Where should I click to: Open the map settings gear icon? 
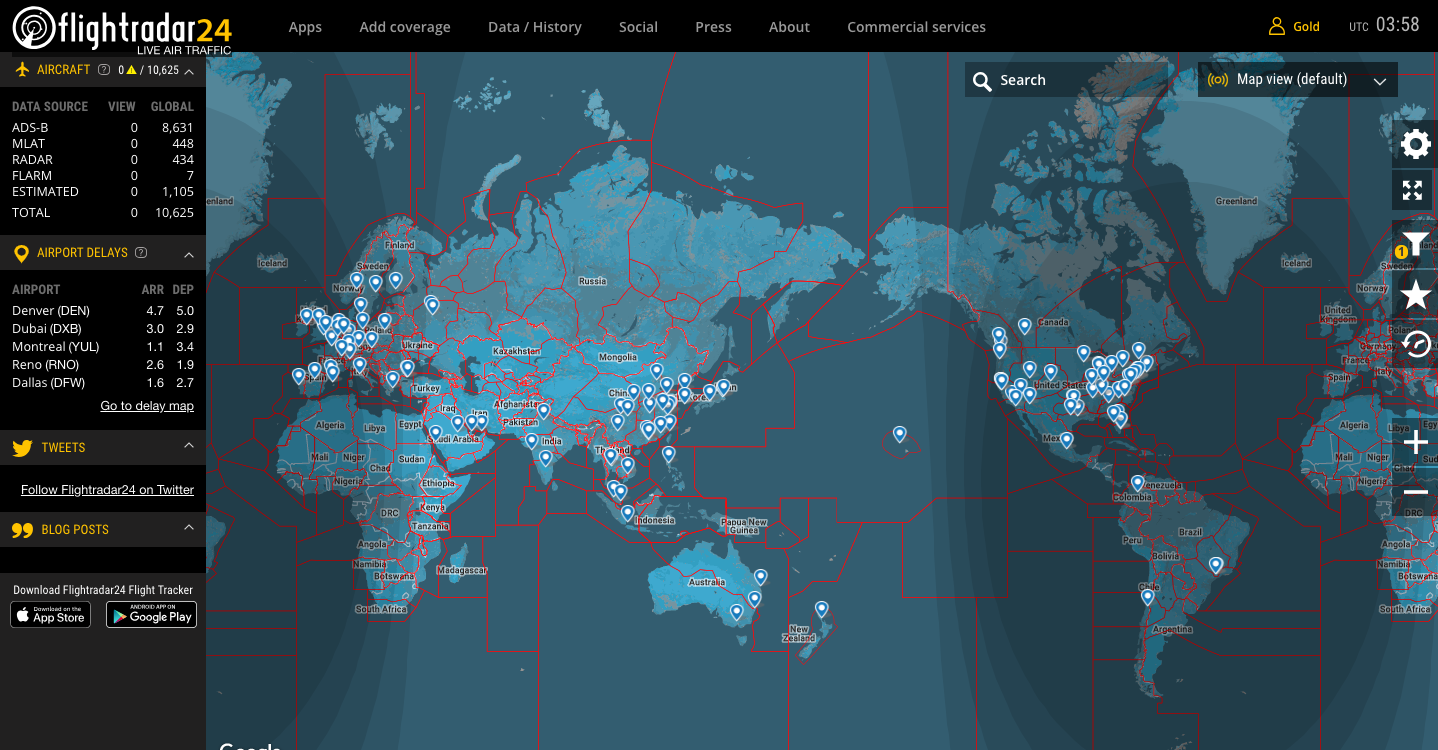pos(1415,144)
